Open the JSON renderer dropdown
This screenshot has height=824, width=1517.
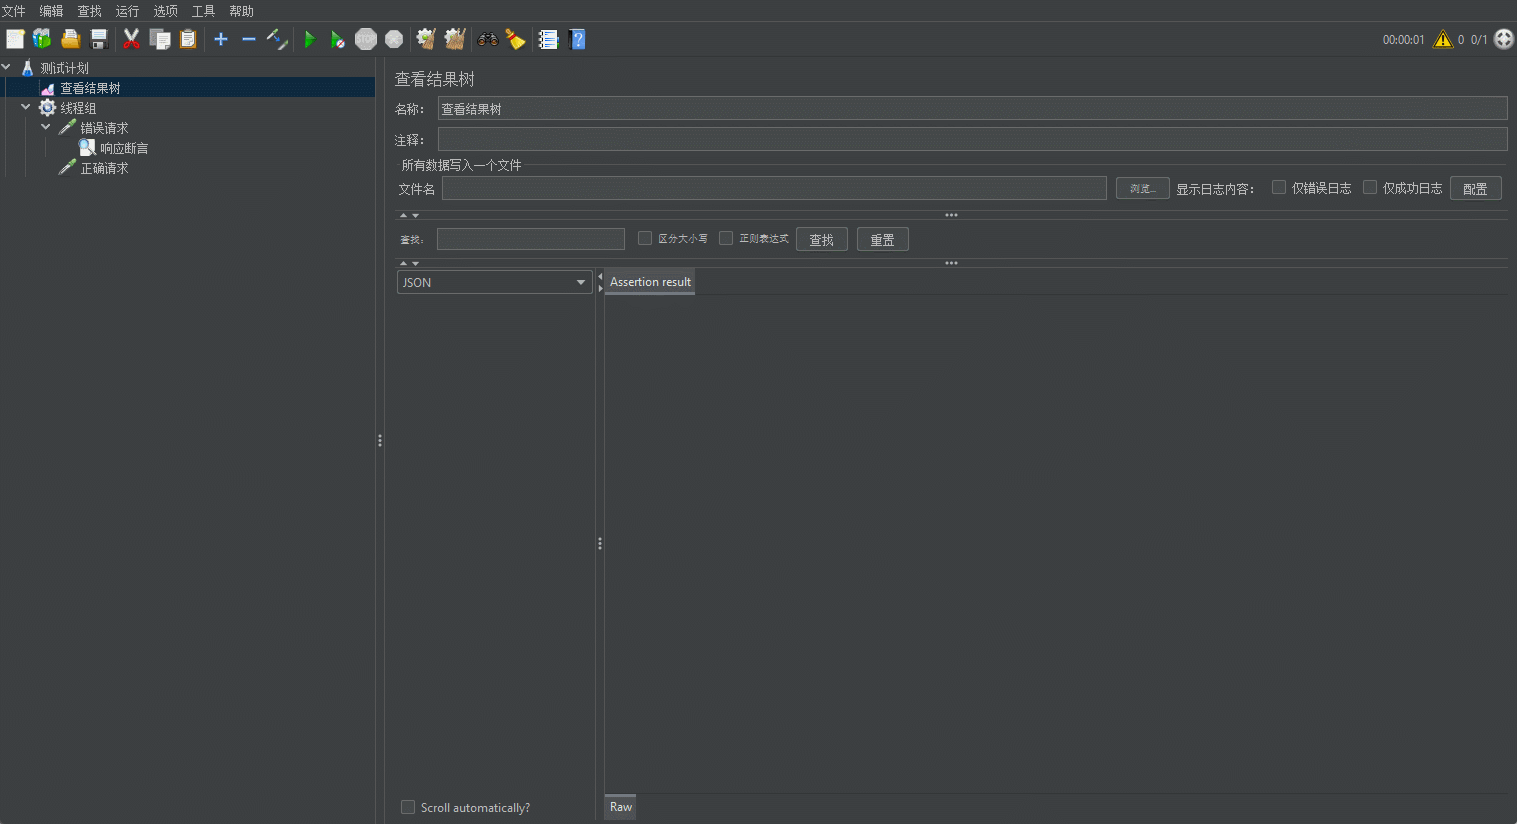click(x=494, y=283)
